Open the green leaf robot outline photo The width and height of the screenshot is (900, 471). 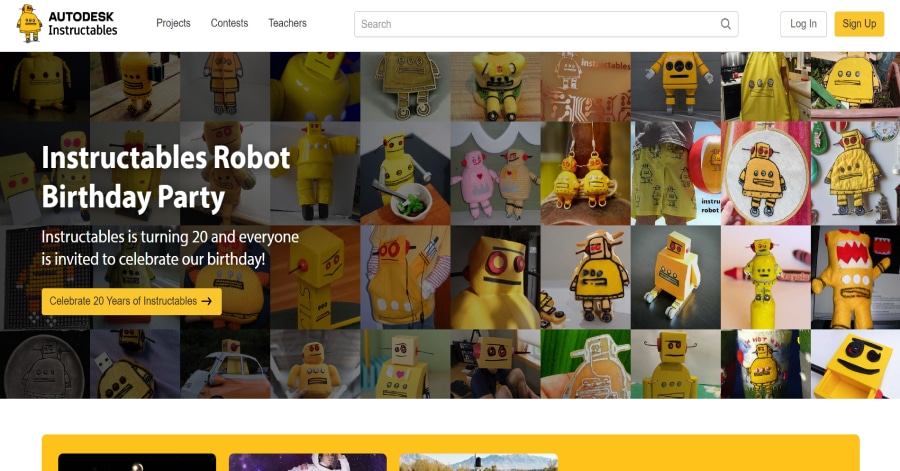(585, 364)
